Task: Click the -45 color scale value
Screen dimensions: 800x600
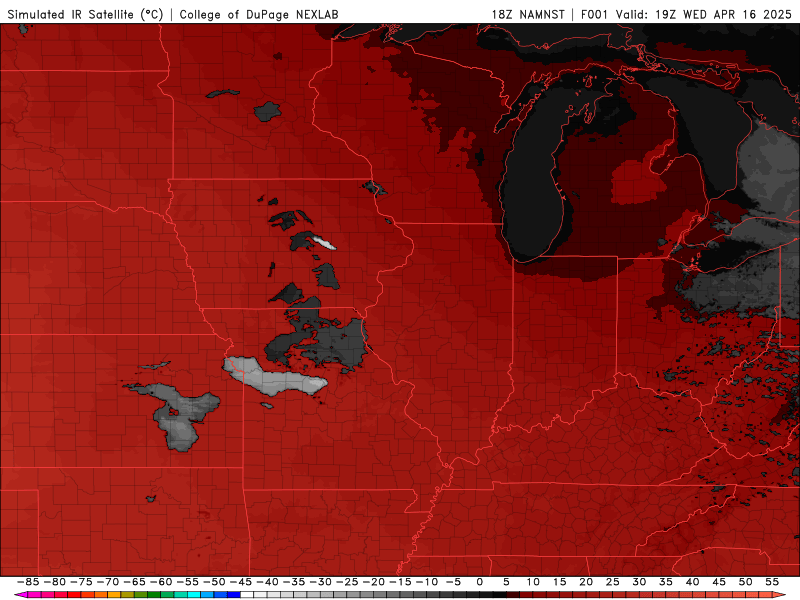Action: coord(240,582)
